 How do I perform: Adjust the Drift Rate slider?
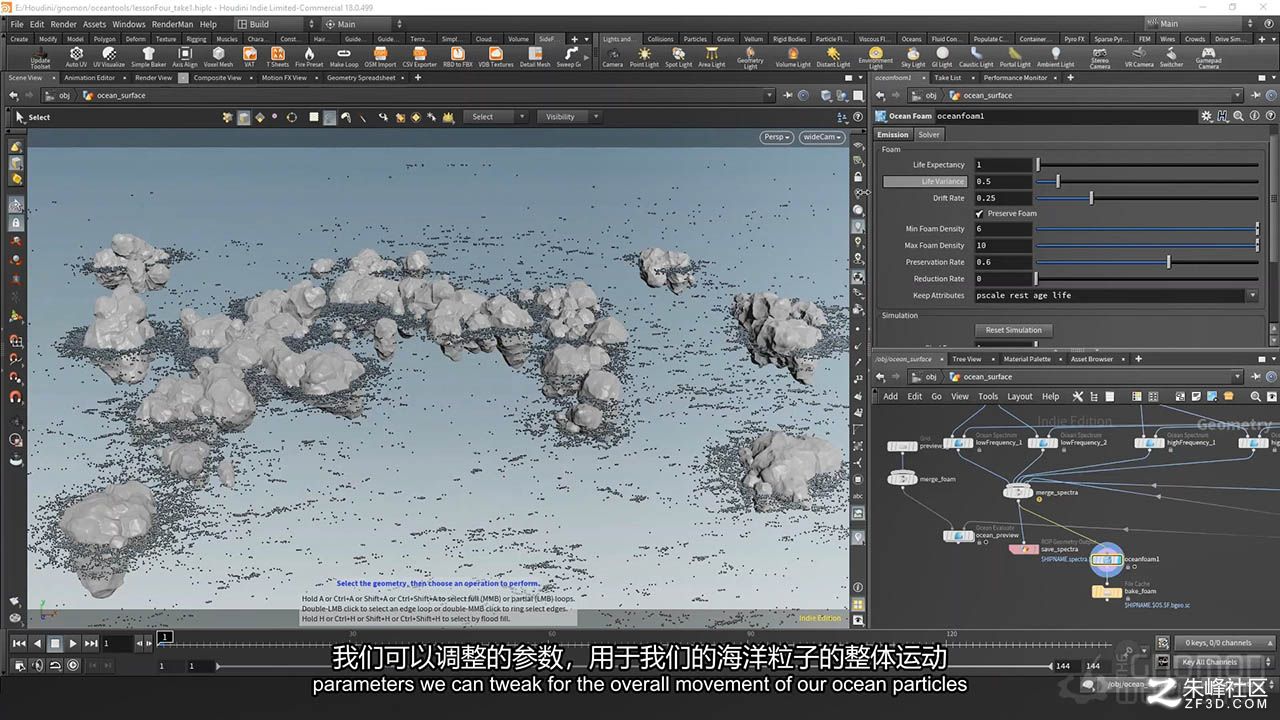[x=1146, y=198]
